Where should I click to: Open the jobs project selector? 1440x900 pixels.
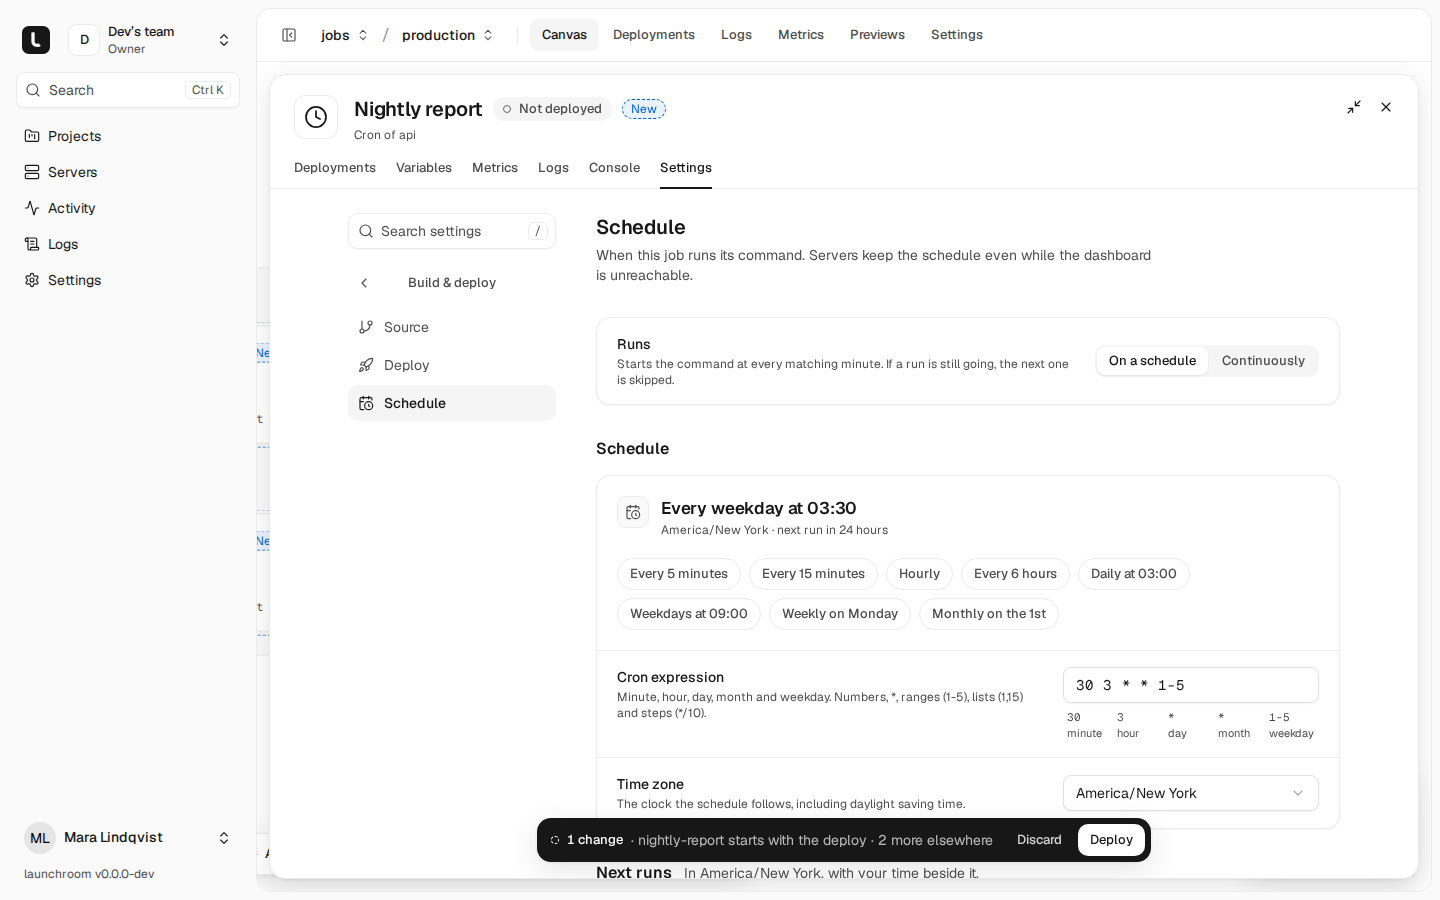click(344, 35)
